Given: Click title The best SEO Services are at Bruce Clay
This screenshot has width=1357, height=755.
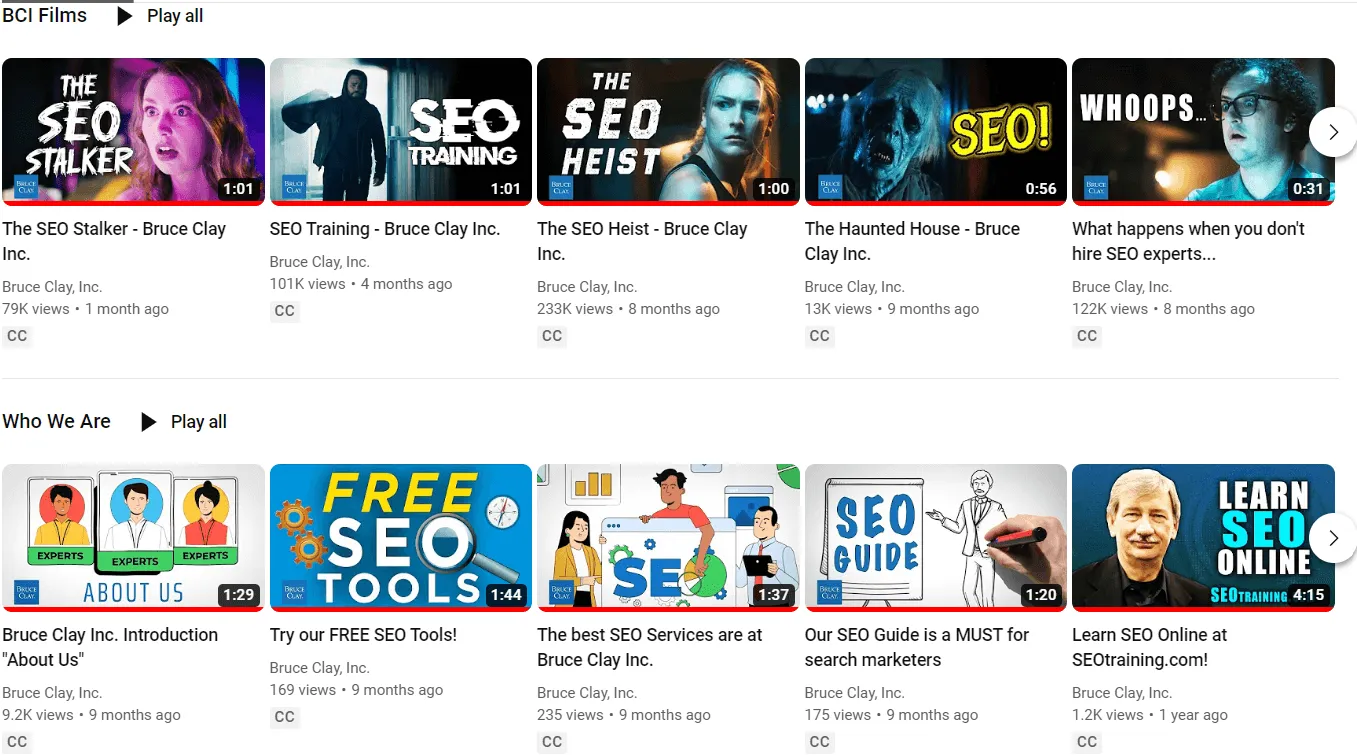Looking at the screenshot, I should (x=650, y=647).
